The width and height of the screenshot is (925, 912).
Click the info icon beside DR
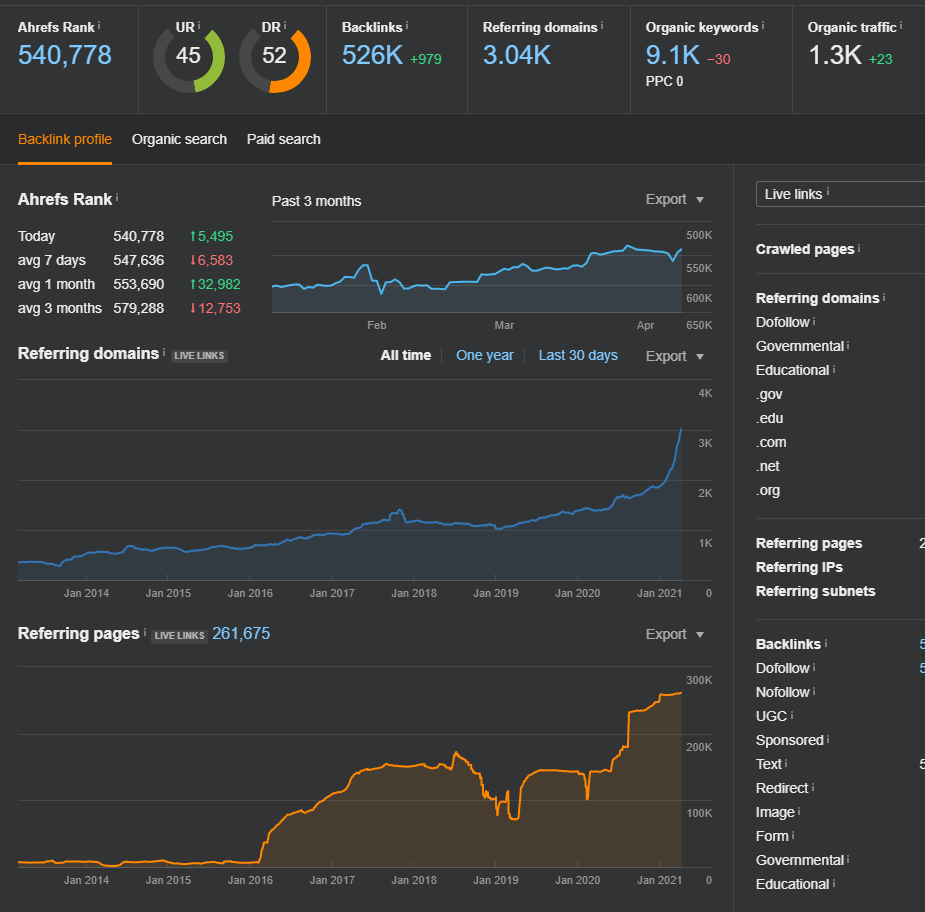coord(284,26)
